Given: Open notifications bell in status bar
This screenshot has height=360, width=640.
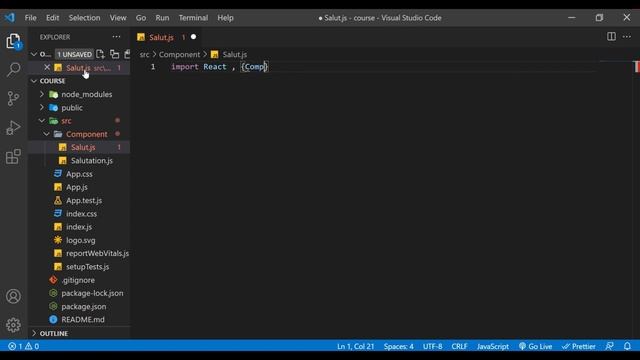Looking at the screenshot, I should [x=627, y=346].
